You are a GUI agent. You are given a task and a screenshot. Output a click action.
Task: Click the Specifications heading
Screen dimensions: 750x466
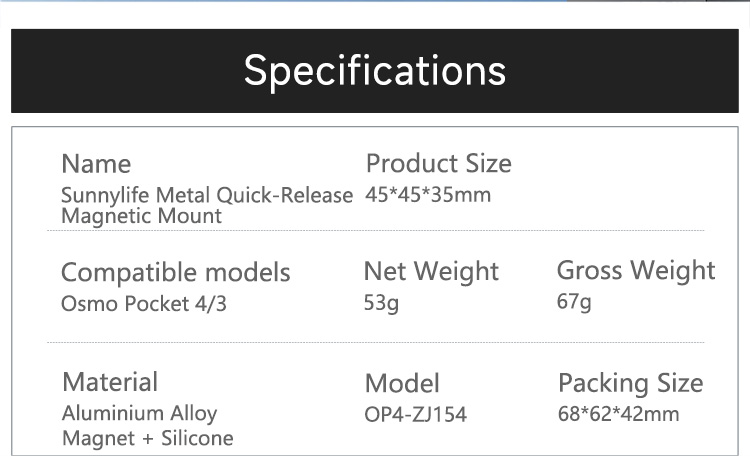[374, 71]
